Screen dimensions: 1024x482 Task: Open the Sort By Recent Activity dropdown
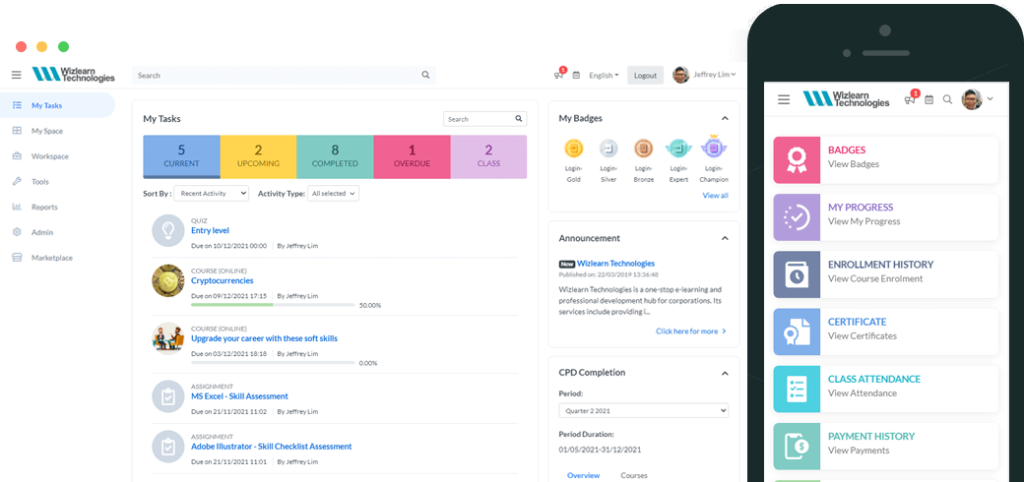click(211, 193)
